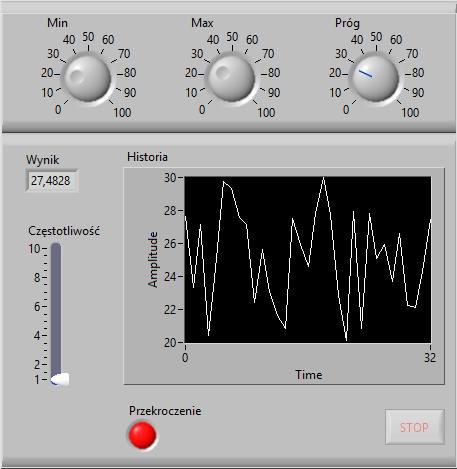Click the Próg knob dial

coord(375,78)
